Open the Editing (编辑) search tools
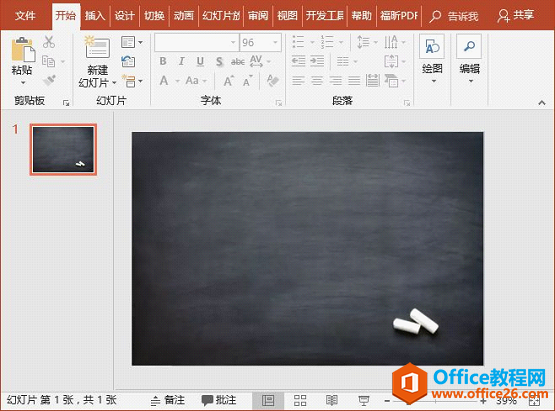 point(469,58)
